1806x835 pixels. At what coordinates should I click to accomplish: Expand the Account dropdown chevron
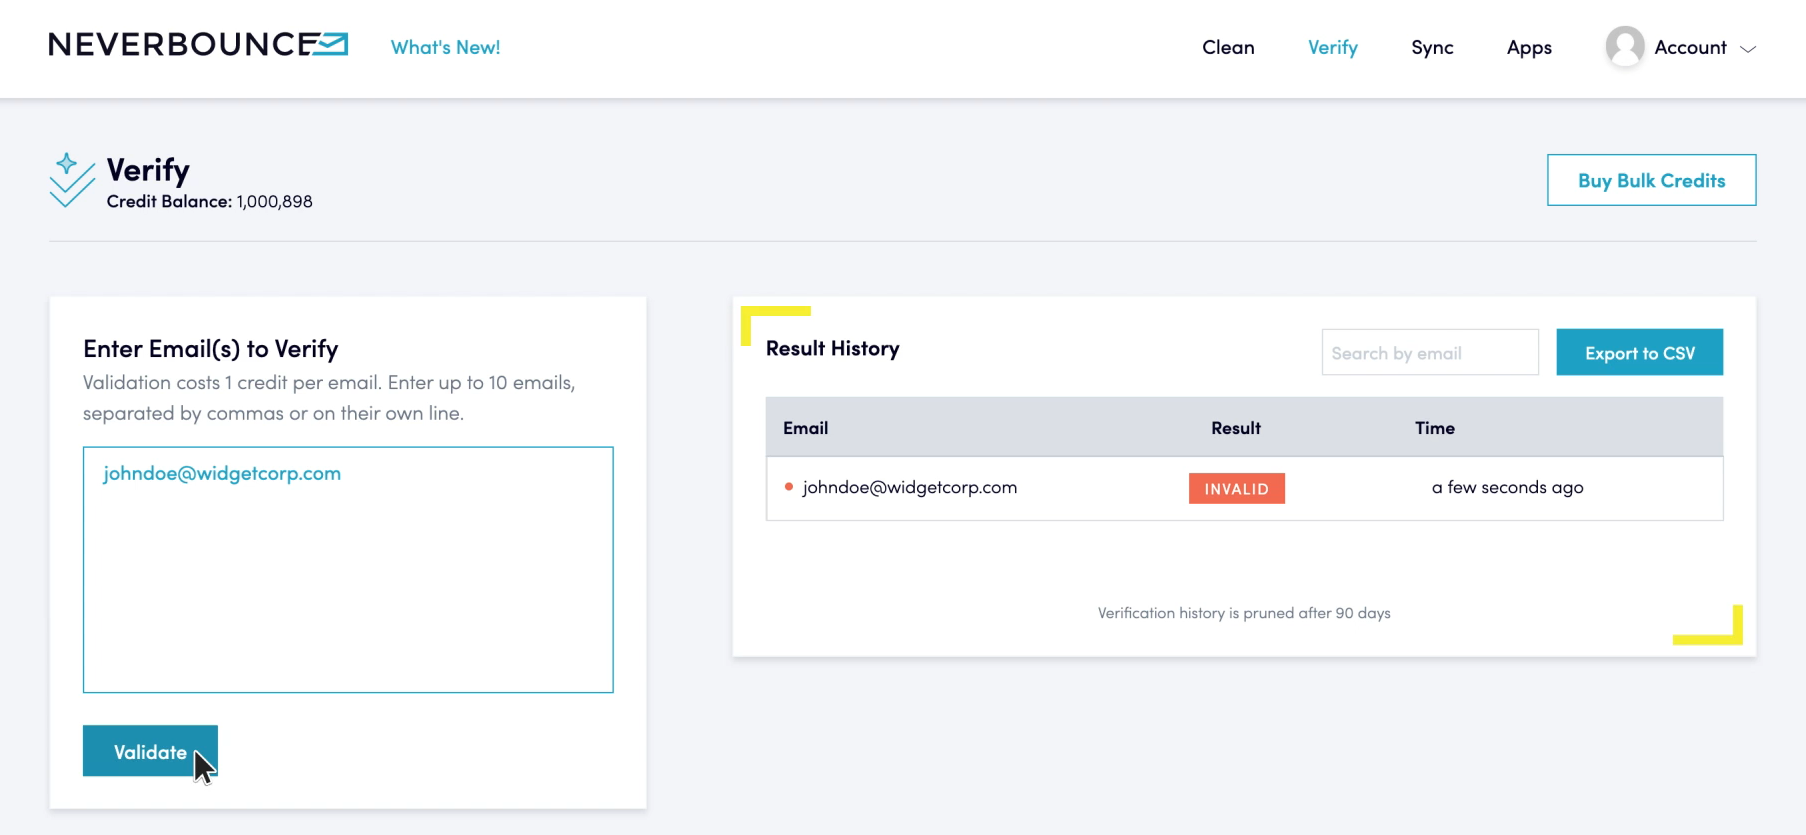point(1748,48)
